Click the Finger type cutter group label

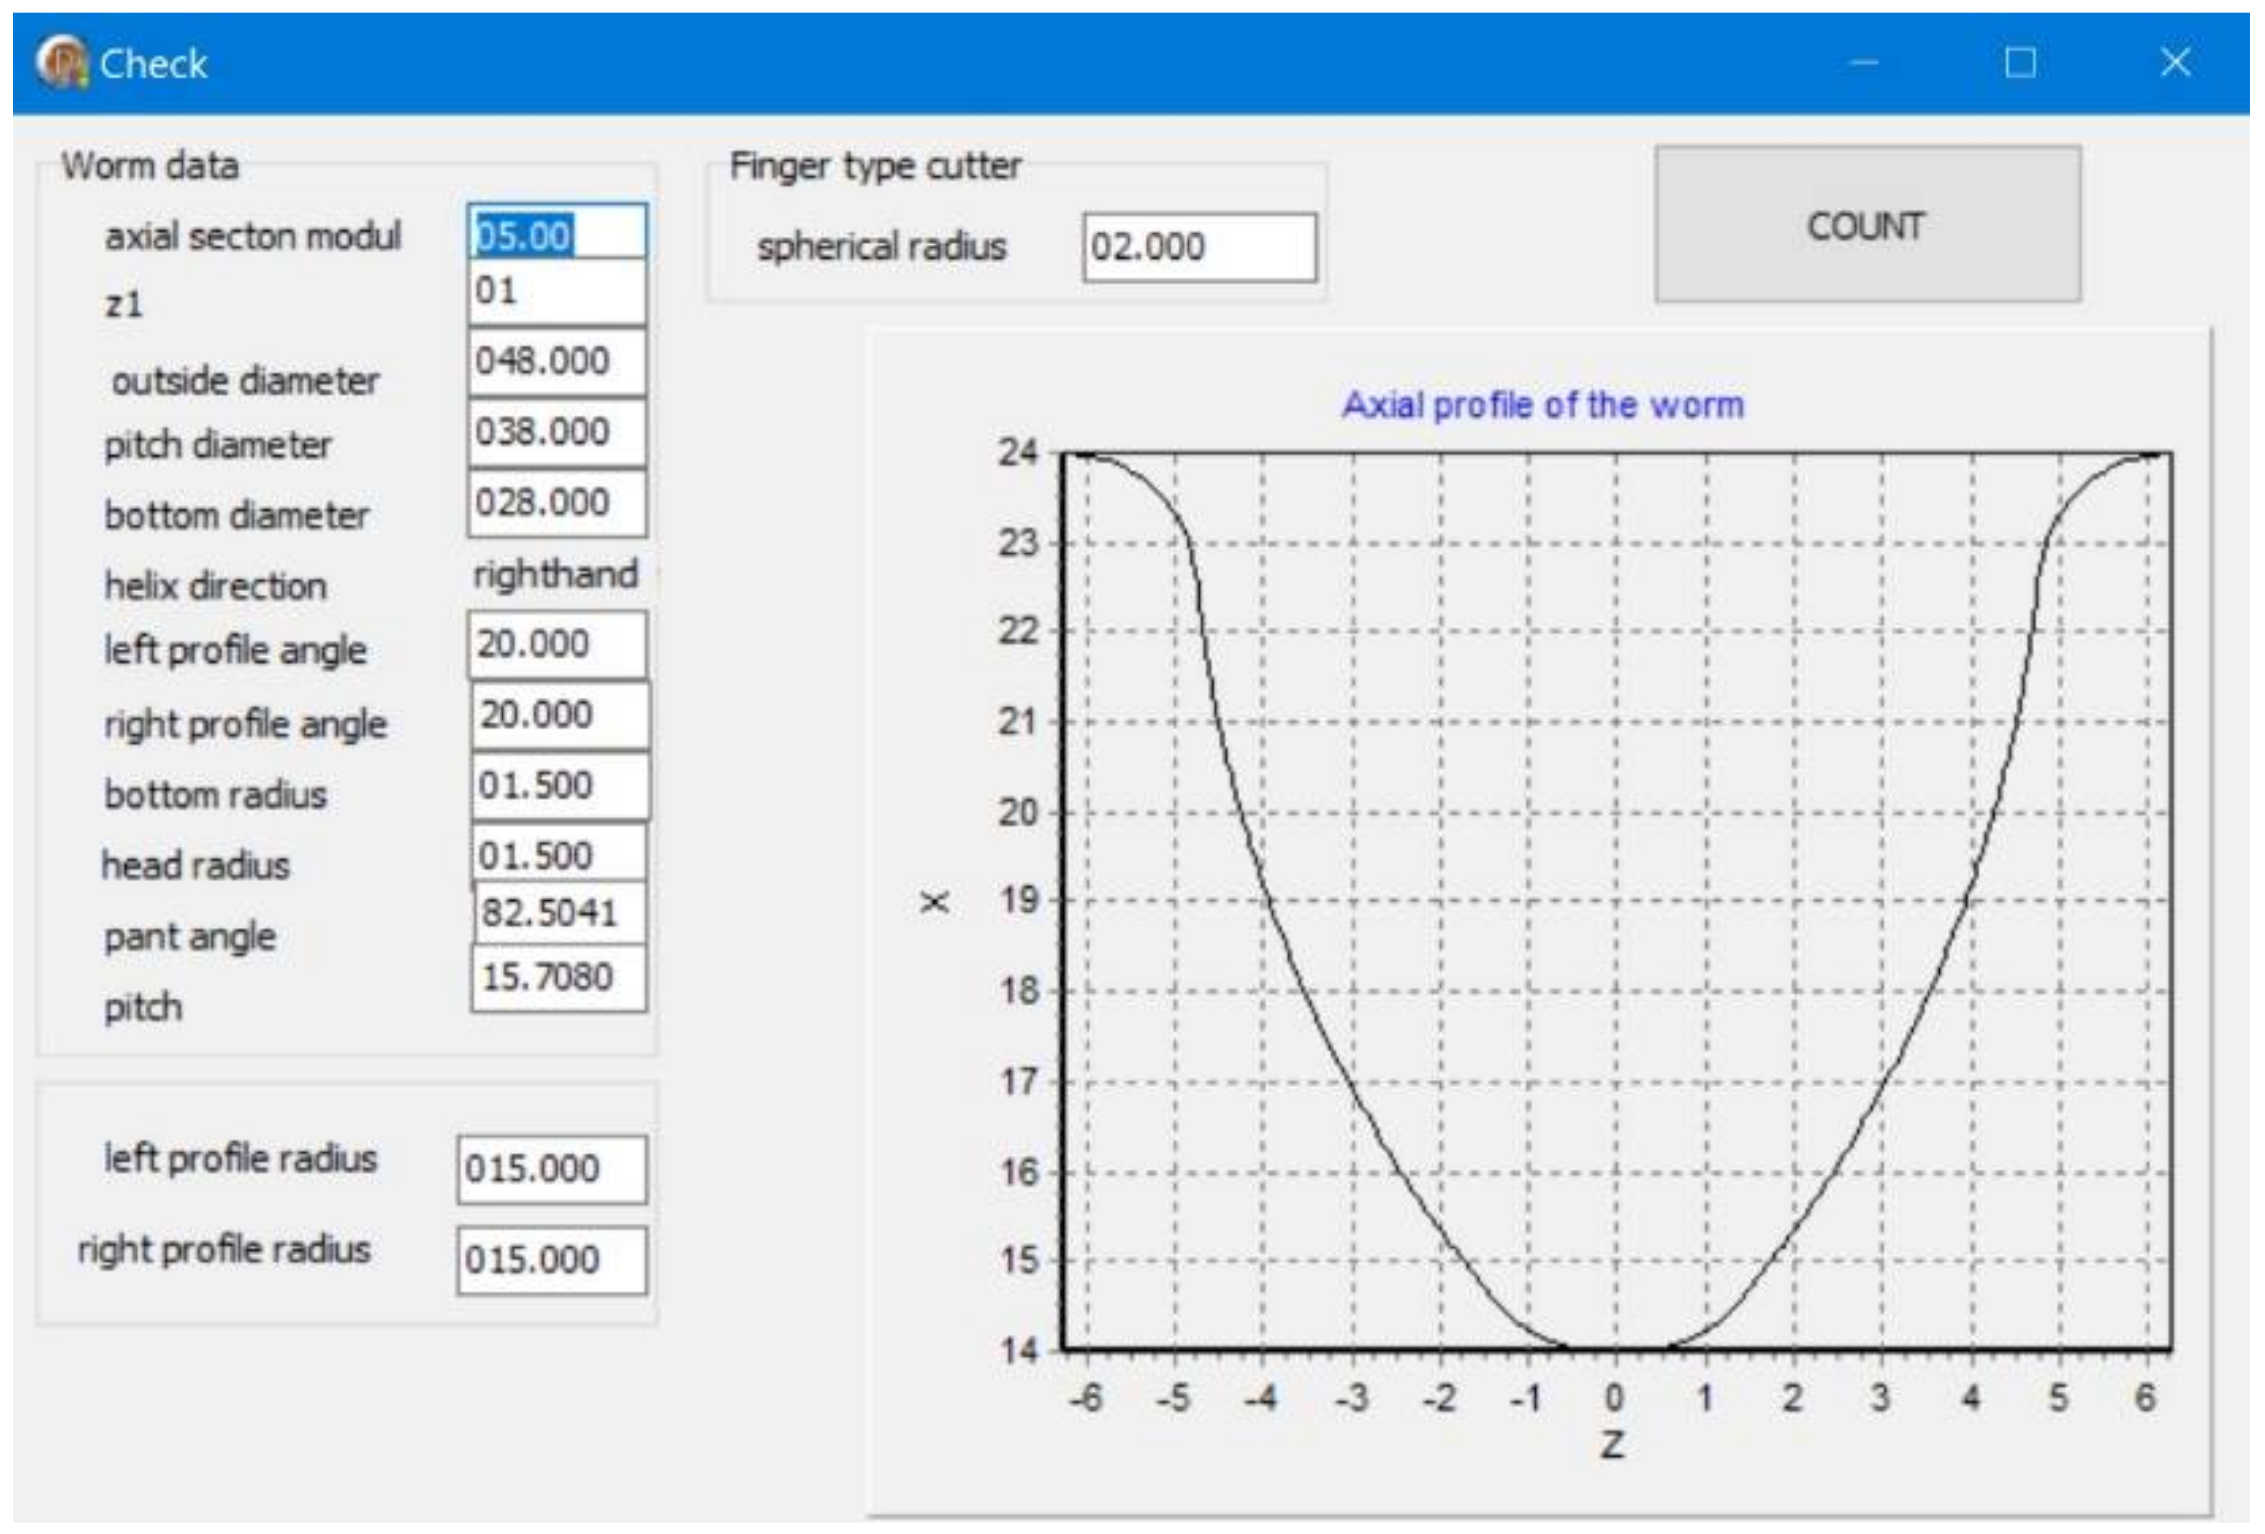click(875, 166)
